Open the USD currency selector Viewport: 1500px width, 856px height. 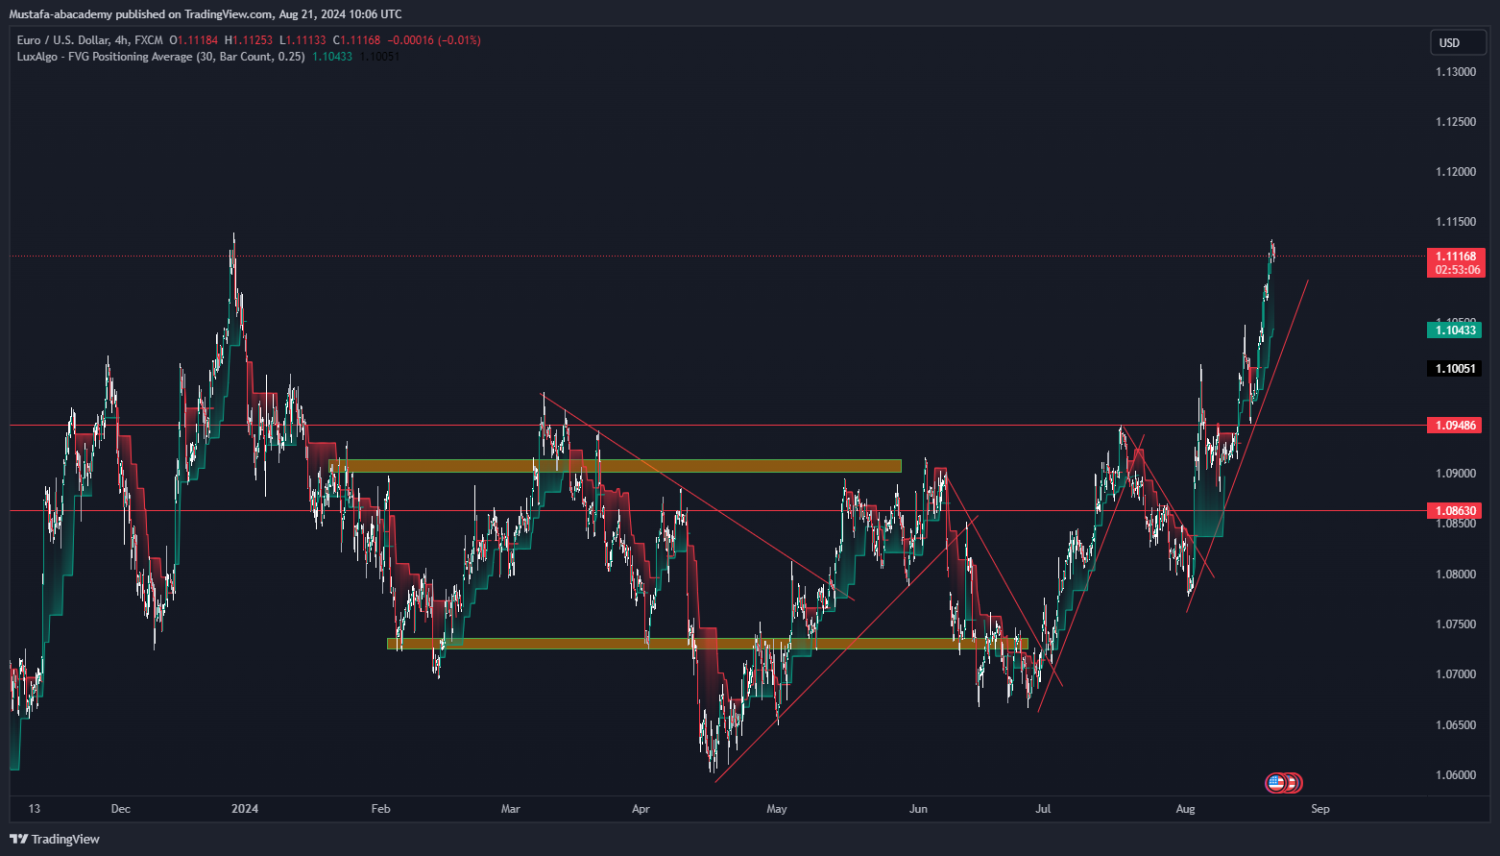point(1456,42)
